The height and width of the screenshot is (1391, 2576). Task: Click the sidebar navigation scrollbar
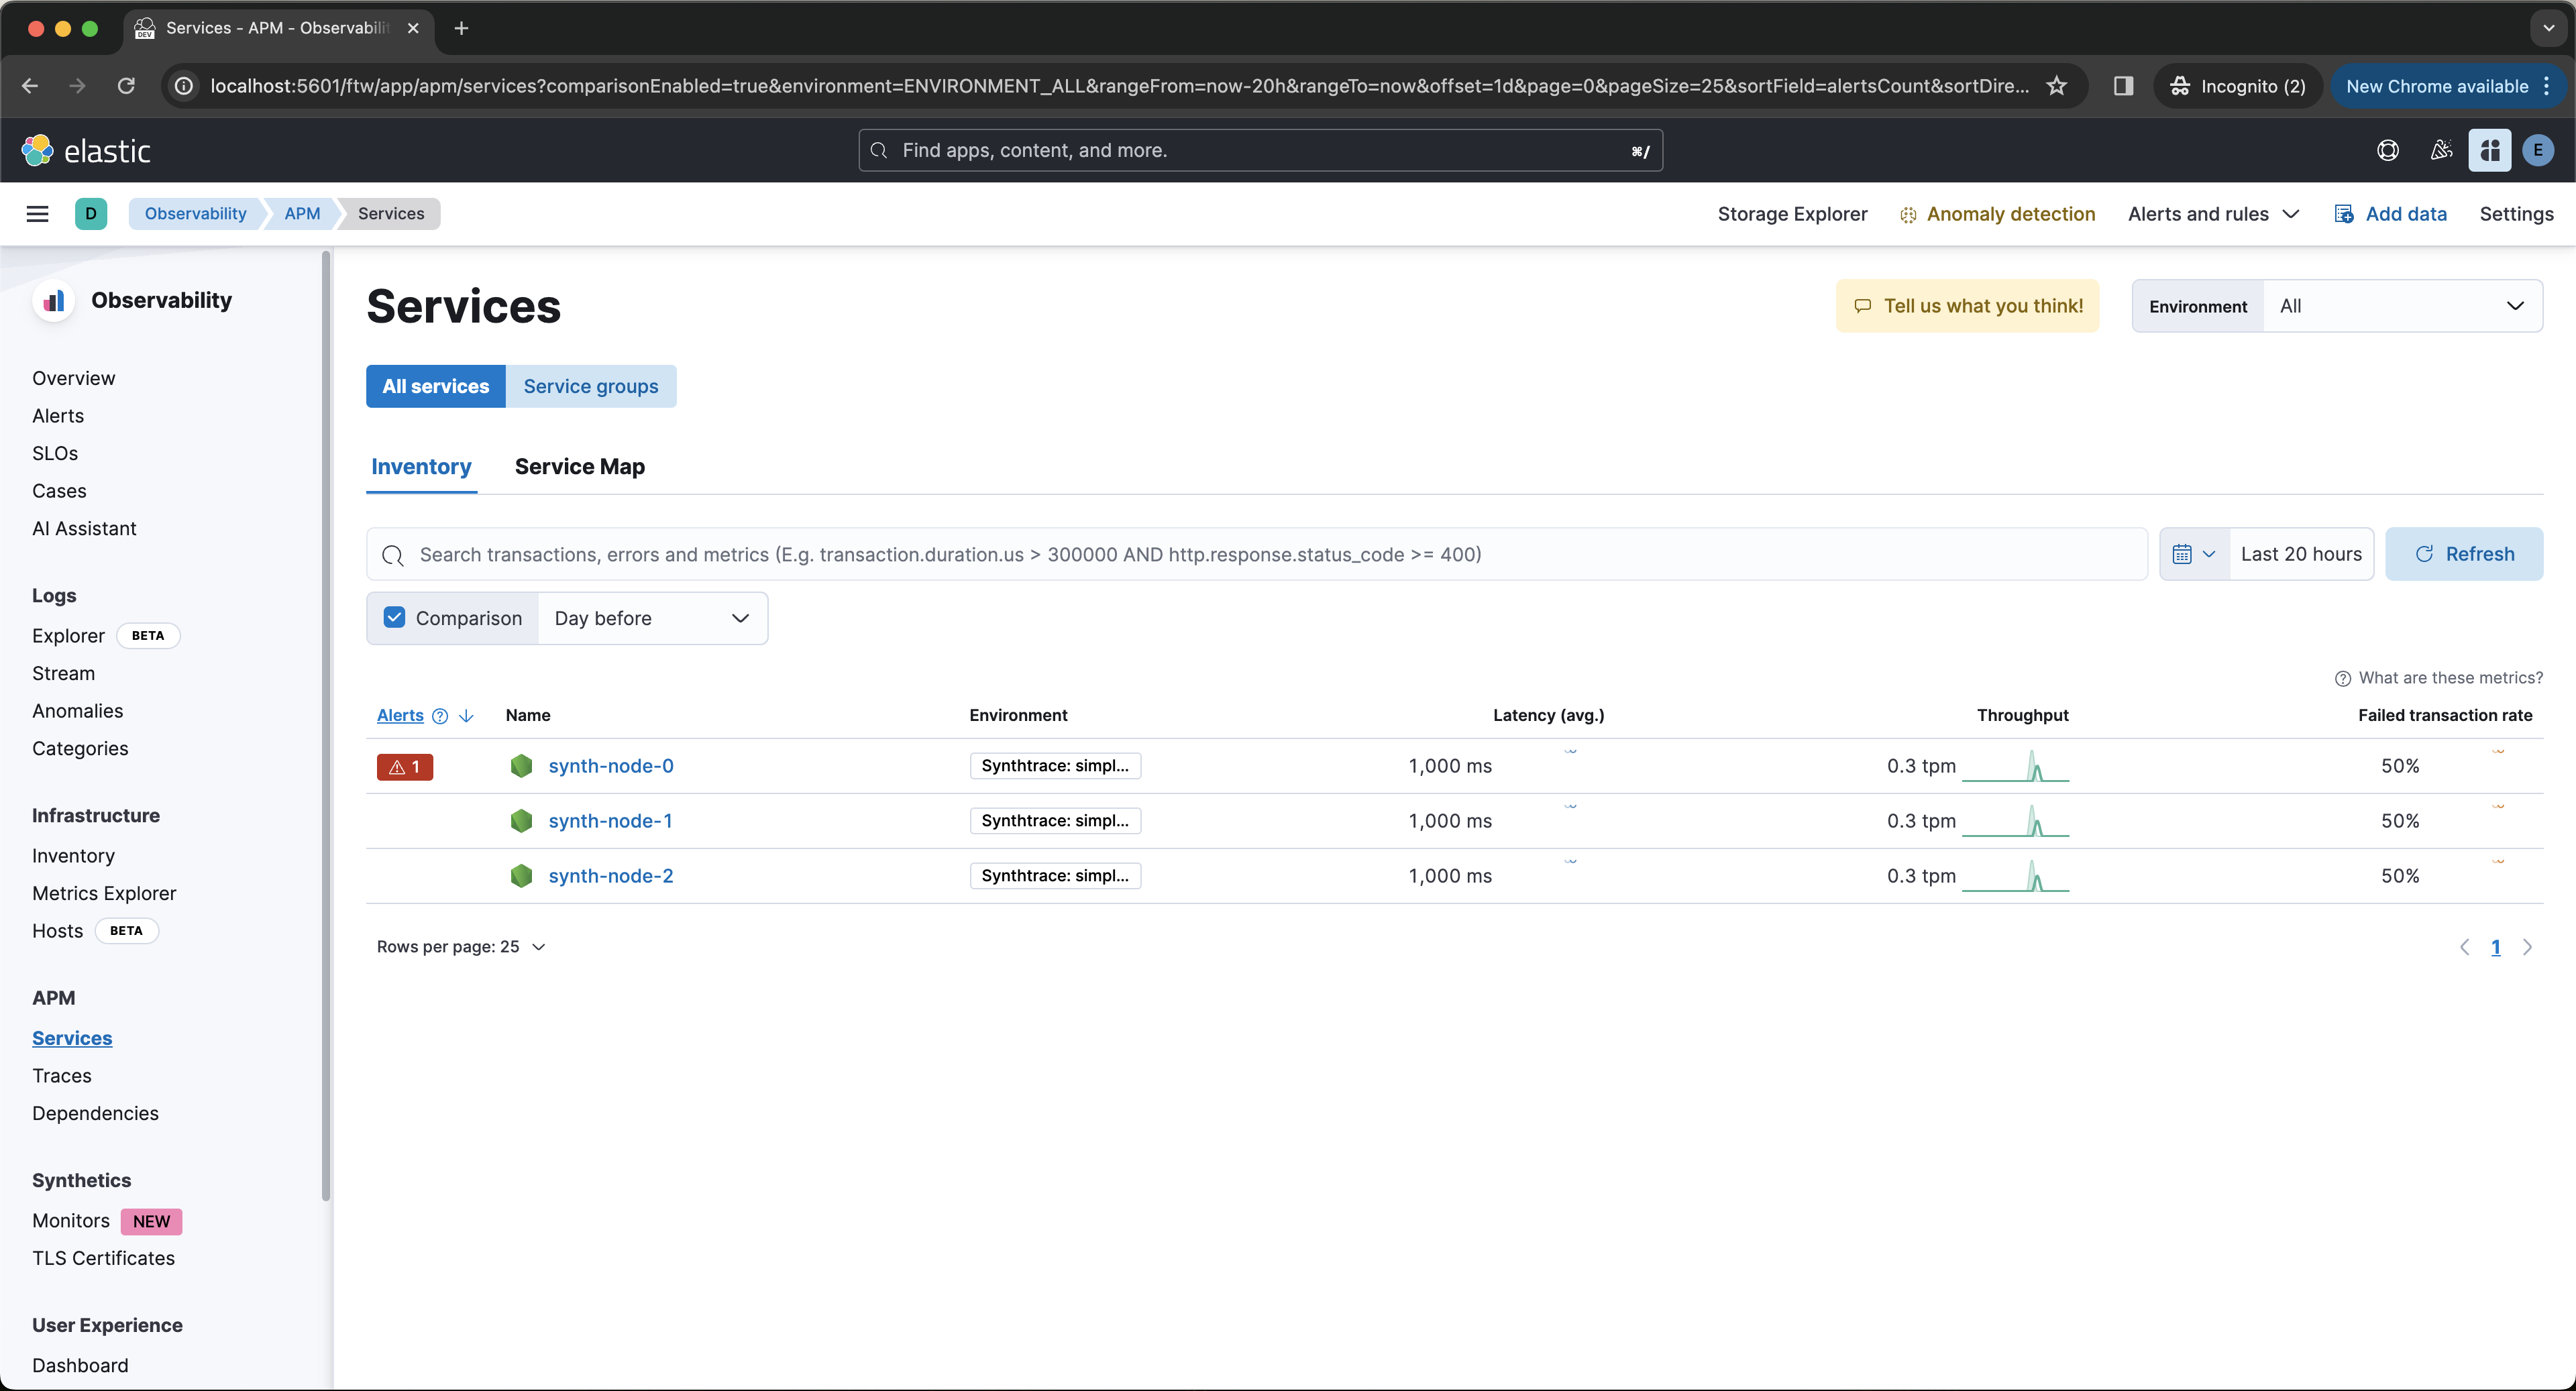[326, 727]
